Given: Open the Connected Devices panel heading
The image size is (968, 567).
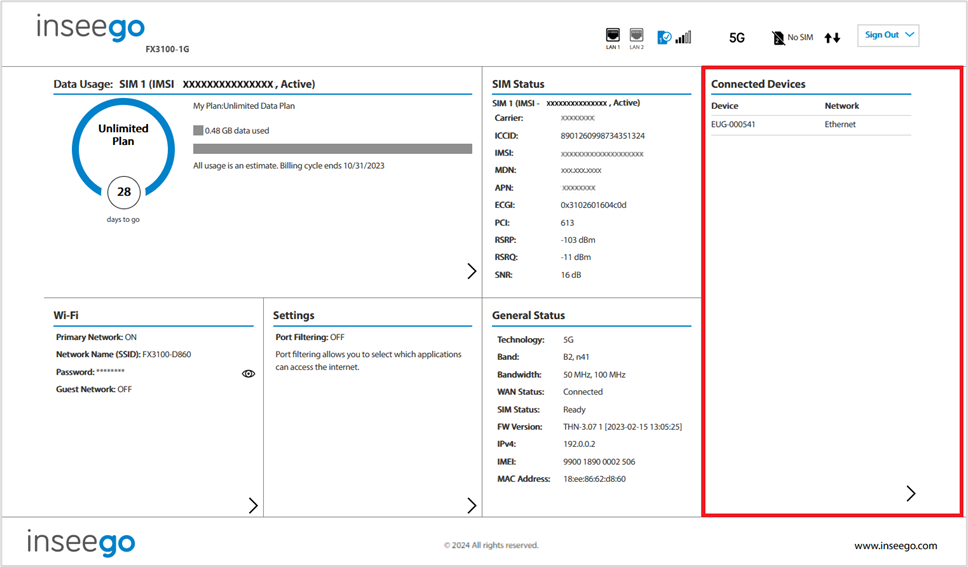Looking at the screenshot, I should (758, 84).
